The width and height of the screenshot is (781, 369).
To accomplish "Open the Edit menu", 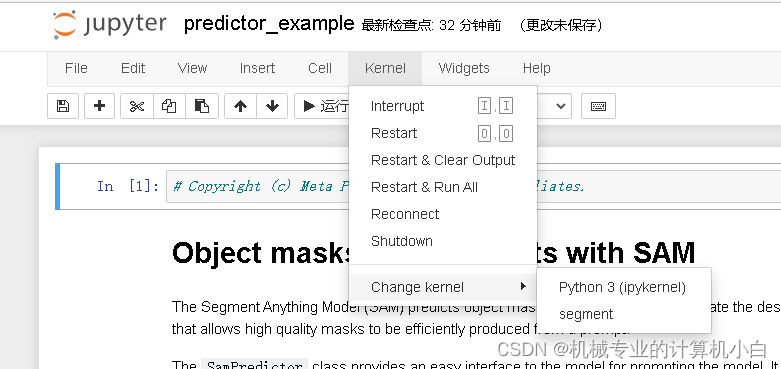I will tap(133, 68).
